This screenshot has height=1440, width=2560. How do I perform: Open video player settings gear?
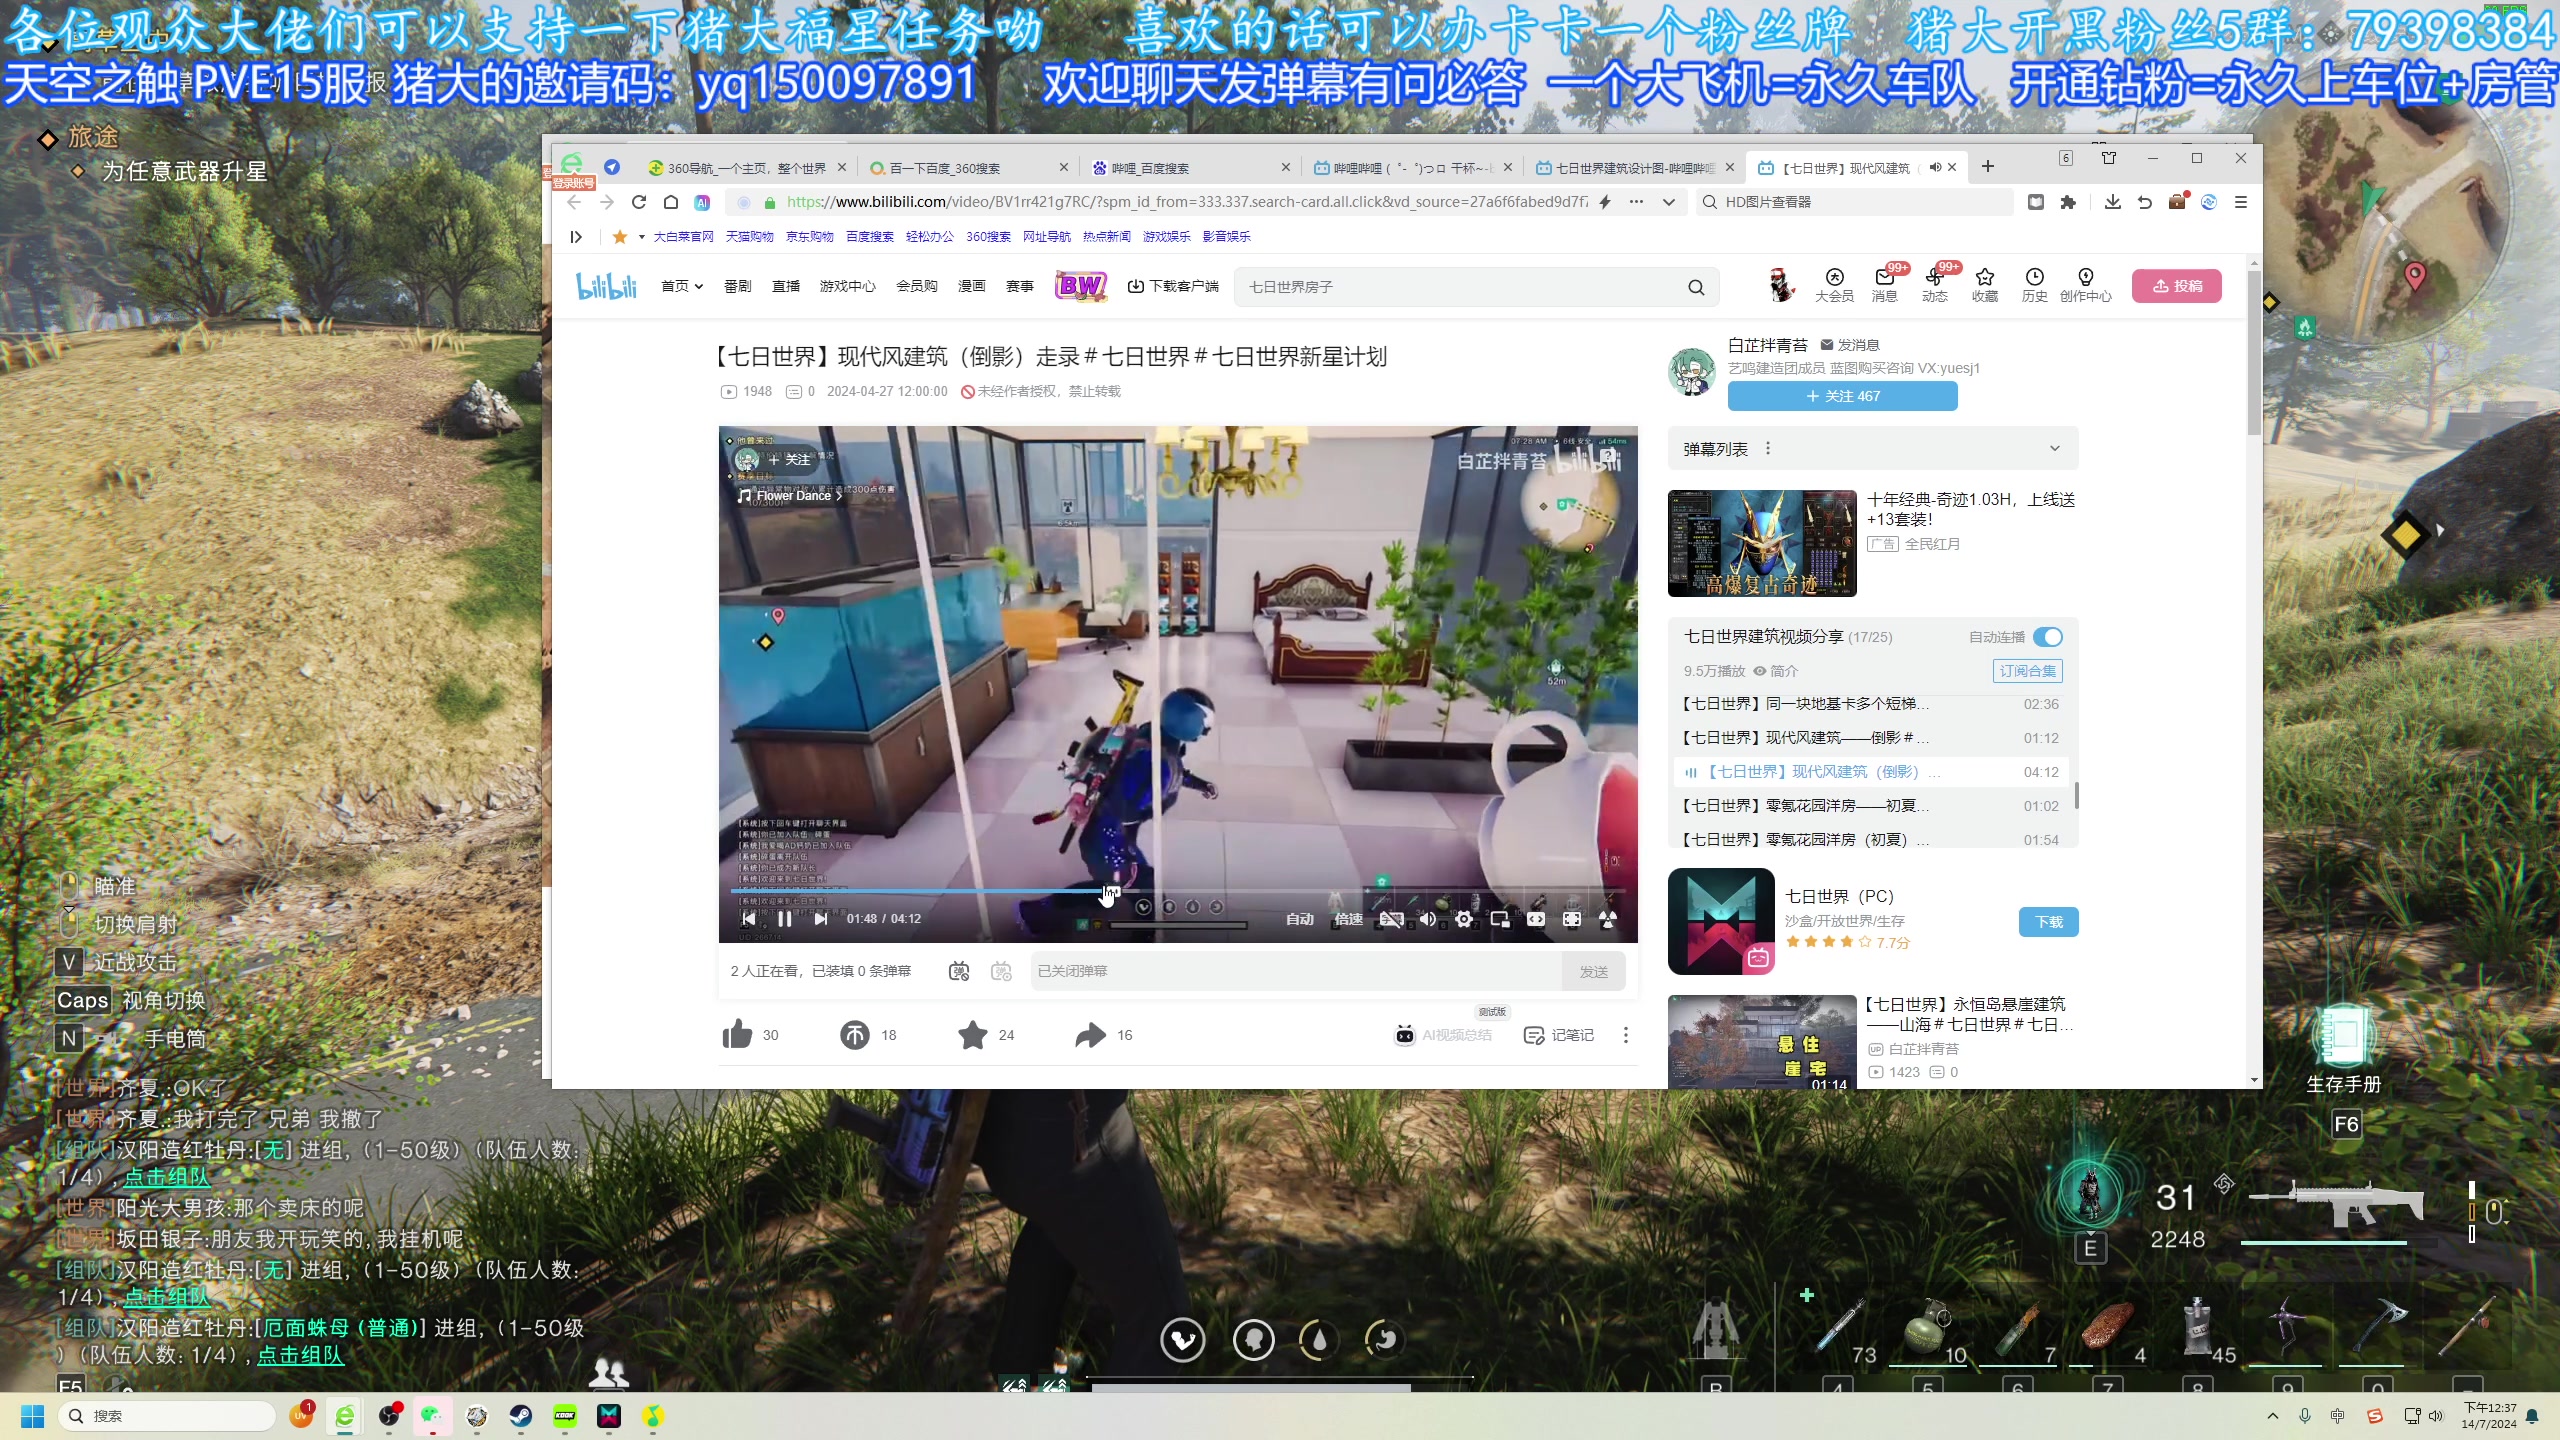pos(1464,919)
